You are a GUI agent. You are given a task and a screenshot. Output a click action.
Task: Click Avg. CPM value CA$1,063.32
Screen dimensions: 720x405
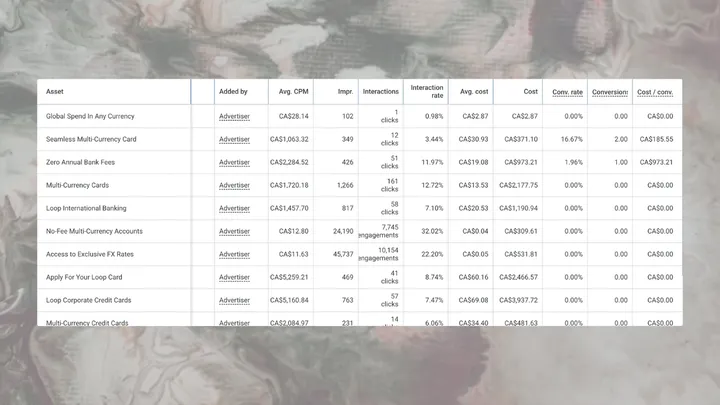click(x=289, y=139)
